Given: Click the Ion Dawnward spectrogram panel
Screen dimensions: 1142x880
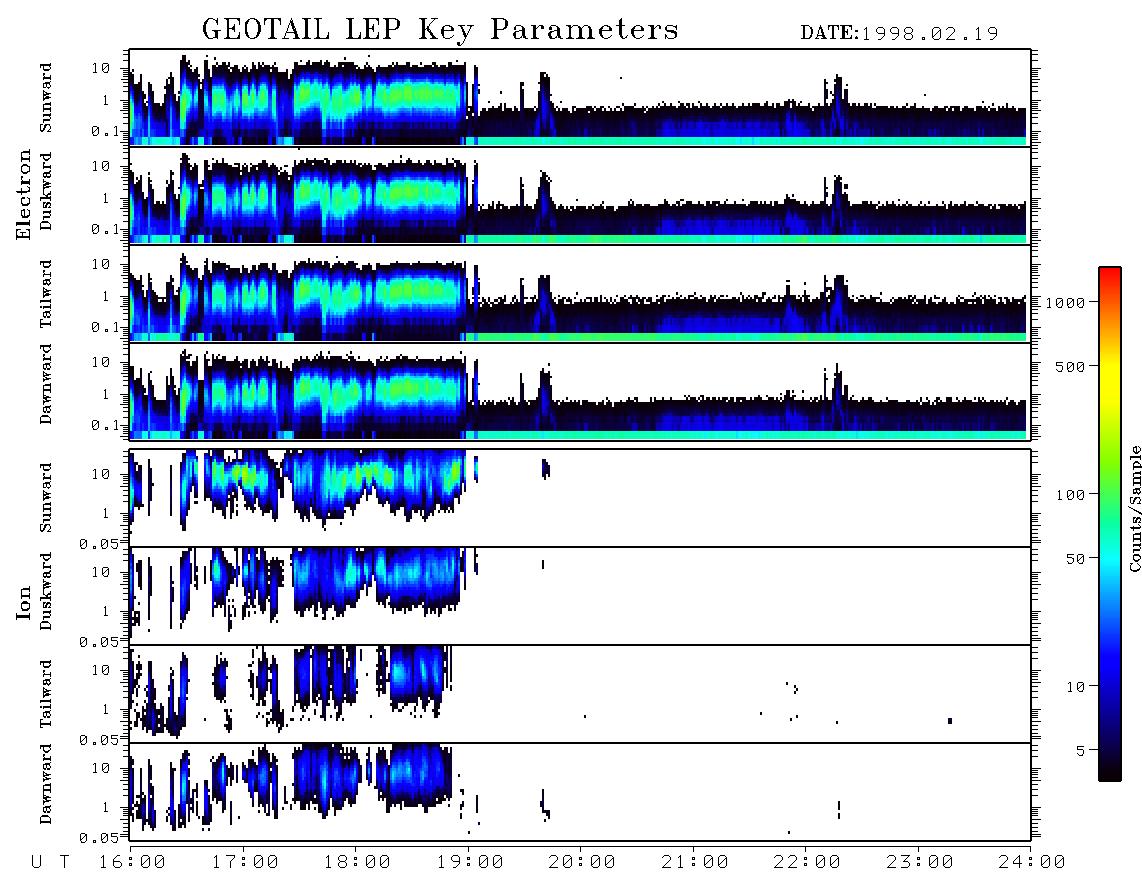Looking at the screenshot, I should [580, 792].
